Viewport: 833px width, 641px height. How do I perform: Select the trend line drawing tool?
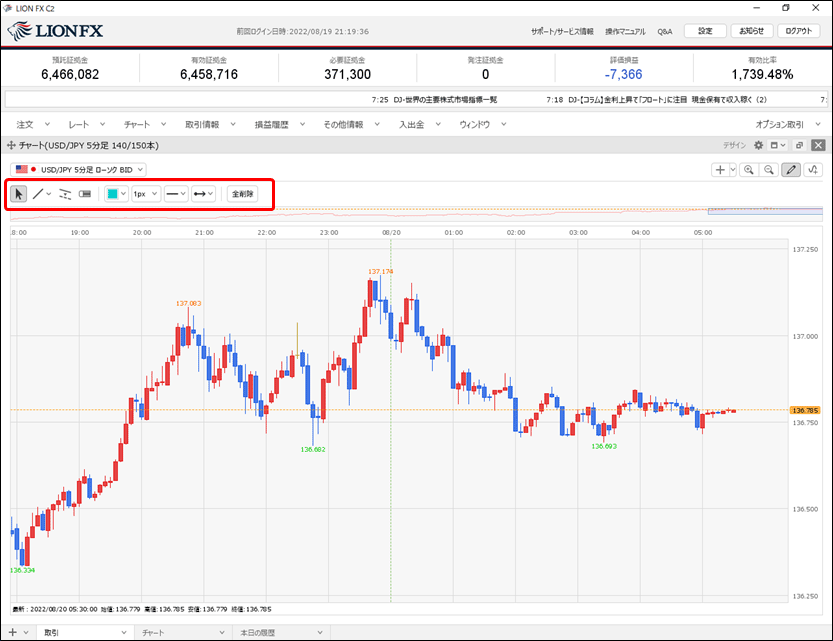[38, 194]
